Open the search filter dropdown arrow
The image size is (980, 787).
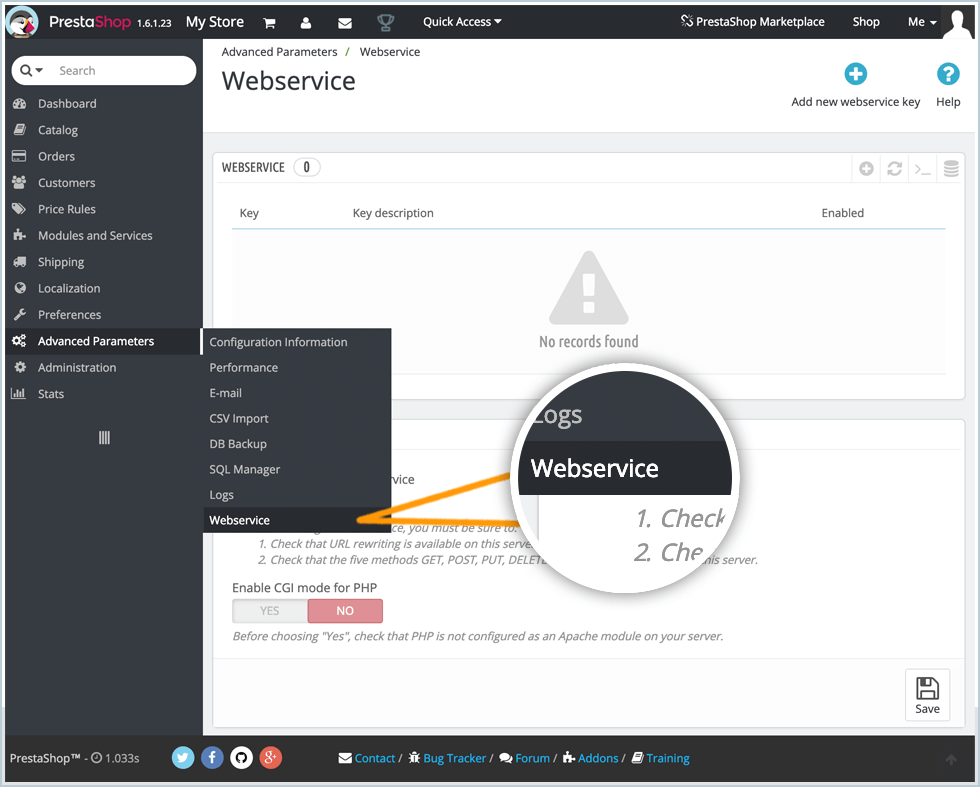[32, 71]
